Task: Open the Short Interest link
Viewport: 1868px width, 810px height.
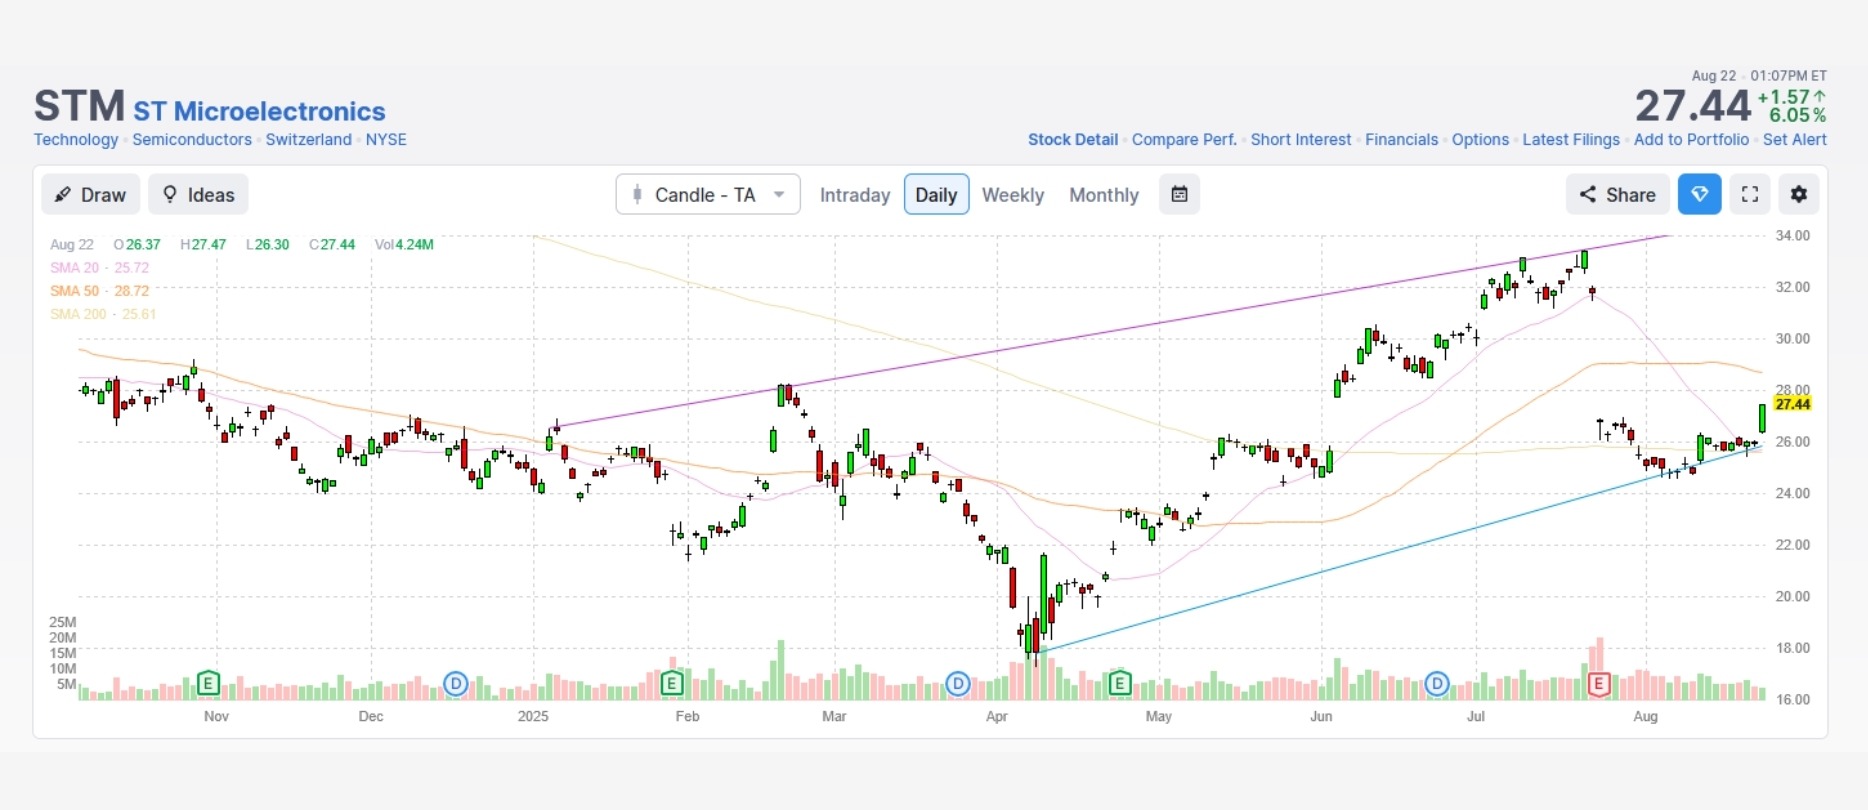Action: [x=1301, y=140]
